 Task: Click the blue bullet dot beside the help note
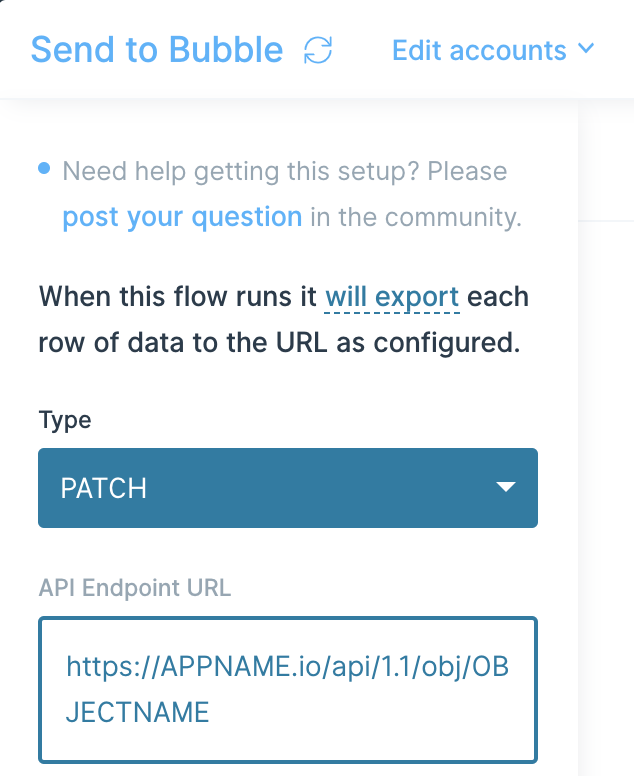pos(44,168)
